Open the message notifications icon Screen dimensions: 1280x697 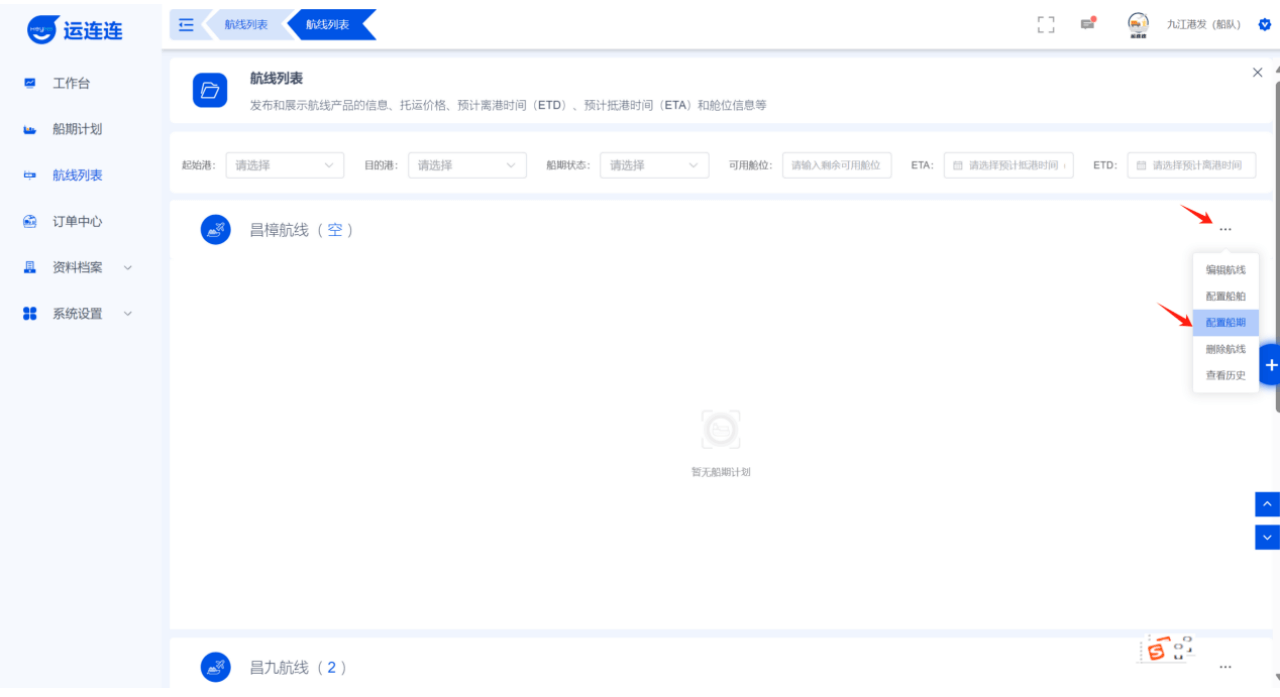[x=1087, y=25]
